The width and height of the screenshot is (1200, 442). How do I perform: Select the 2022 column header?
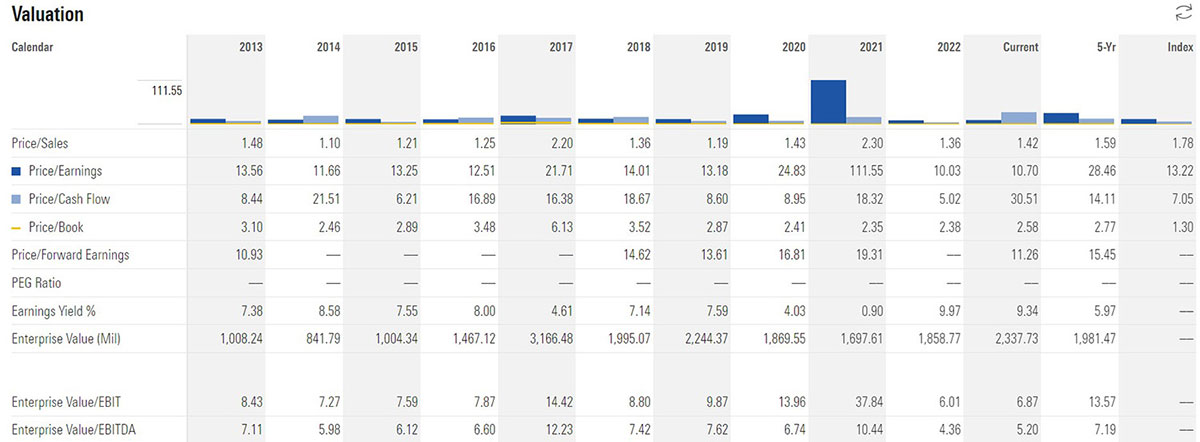coord(948,47)
